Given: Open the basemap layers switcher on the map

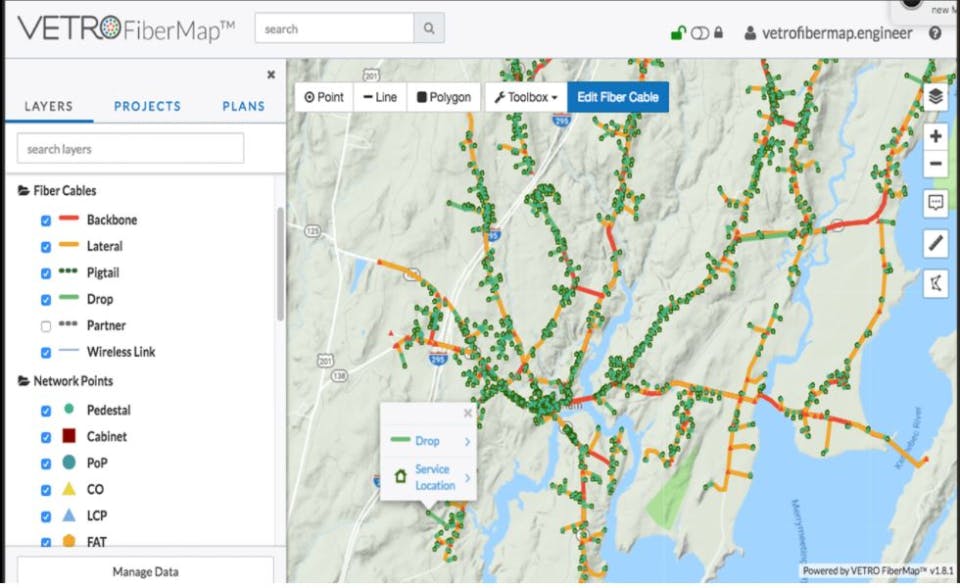Looking at the screenshot, I should point(934,97).
